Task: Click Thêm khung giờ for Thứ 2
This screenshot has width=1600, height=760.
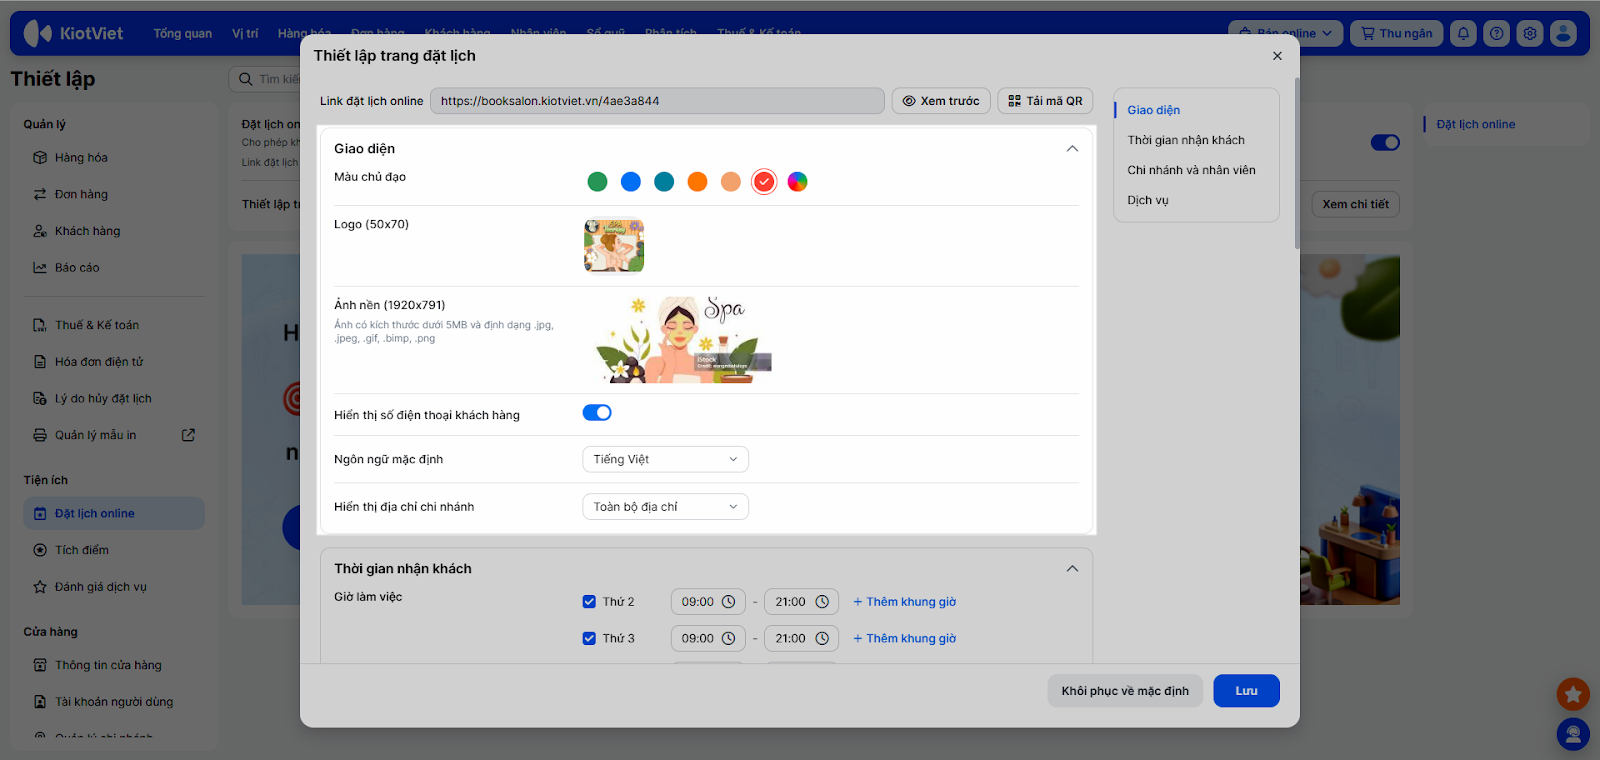Action: pos(904,602)
